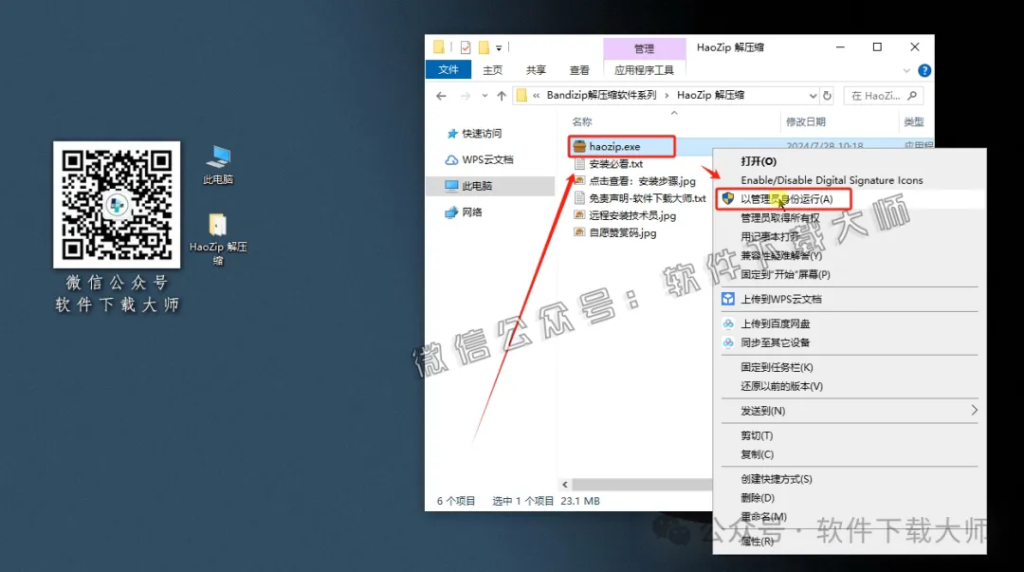Image resolution: width=1024 pixels, height=572 pixels.
Task: Open the HaoZip 解压缩 desktop folder
Action: [218, 238]
